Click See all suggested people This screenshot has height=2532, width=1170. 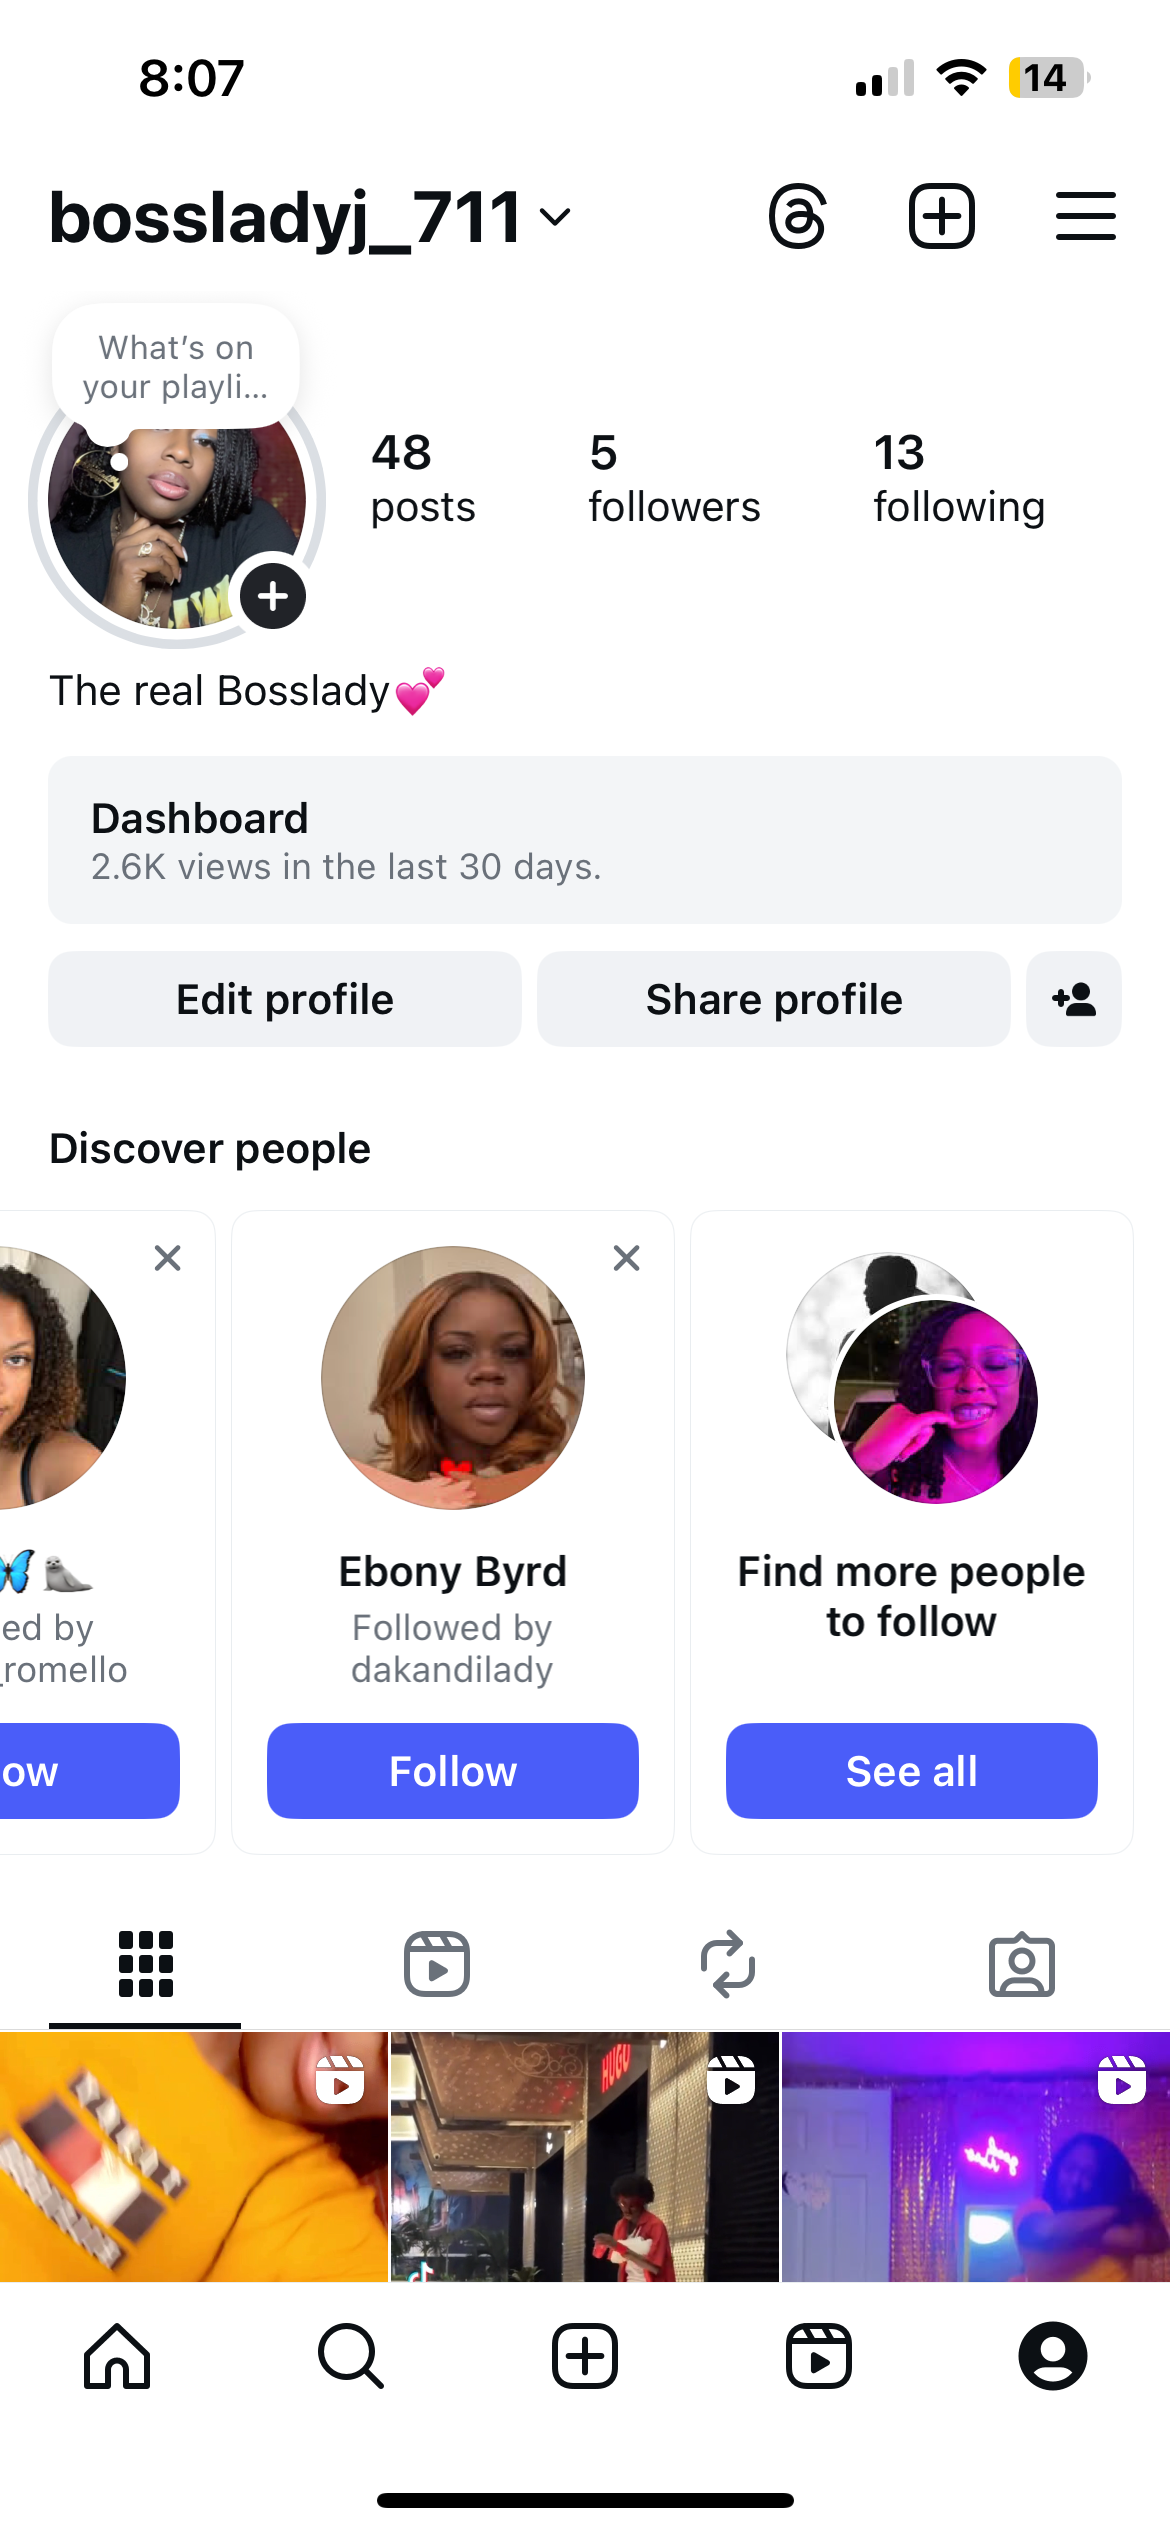click(x=911, y=1771)
